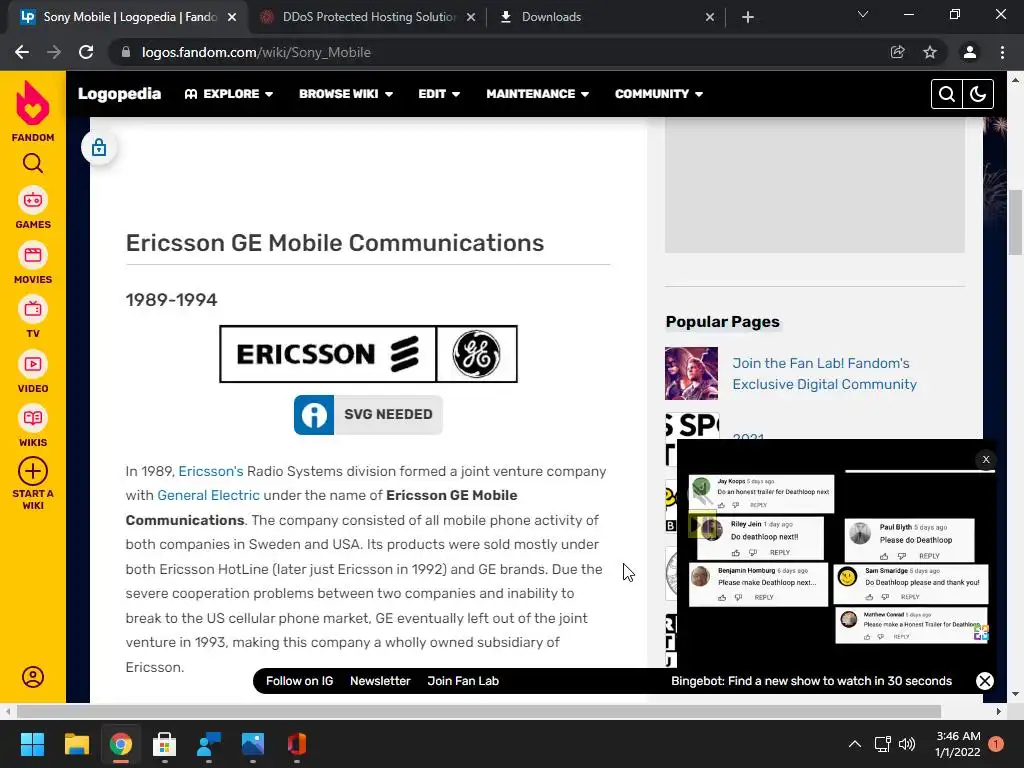Open the Games section icon

click(x=33, y=200)
